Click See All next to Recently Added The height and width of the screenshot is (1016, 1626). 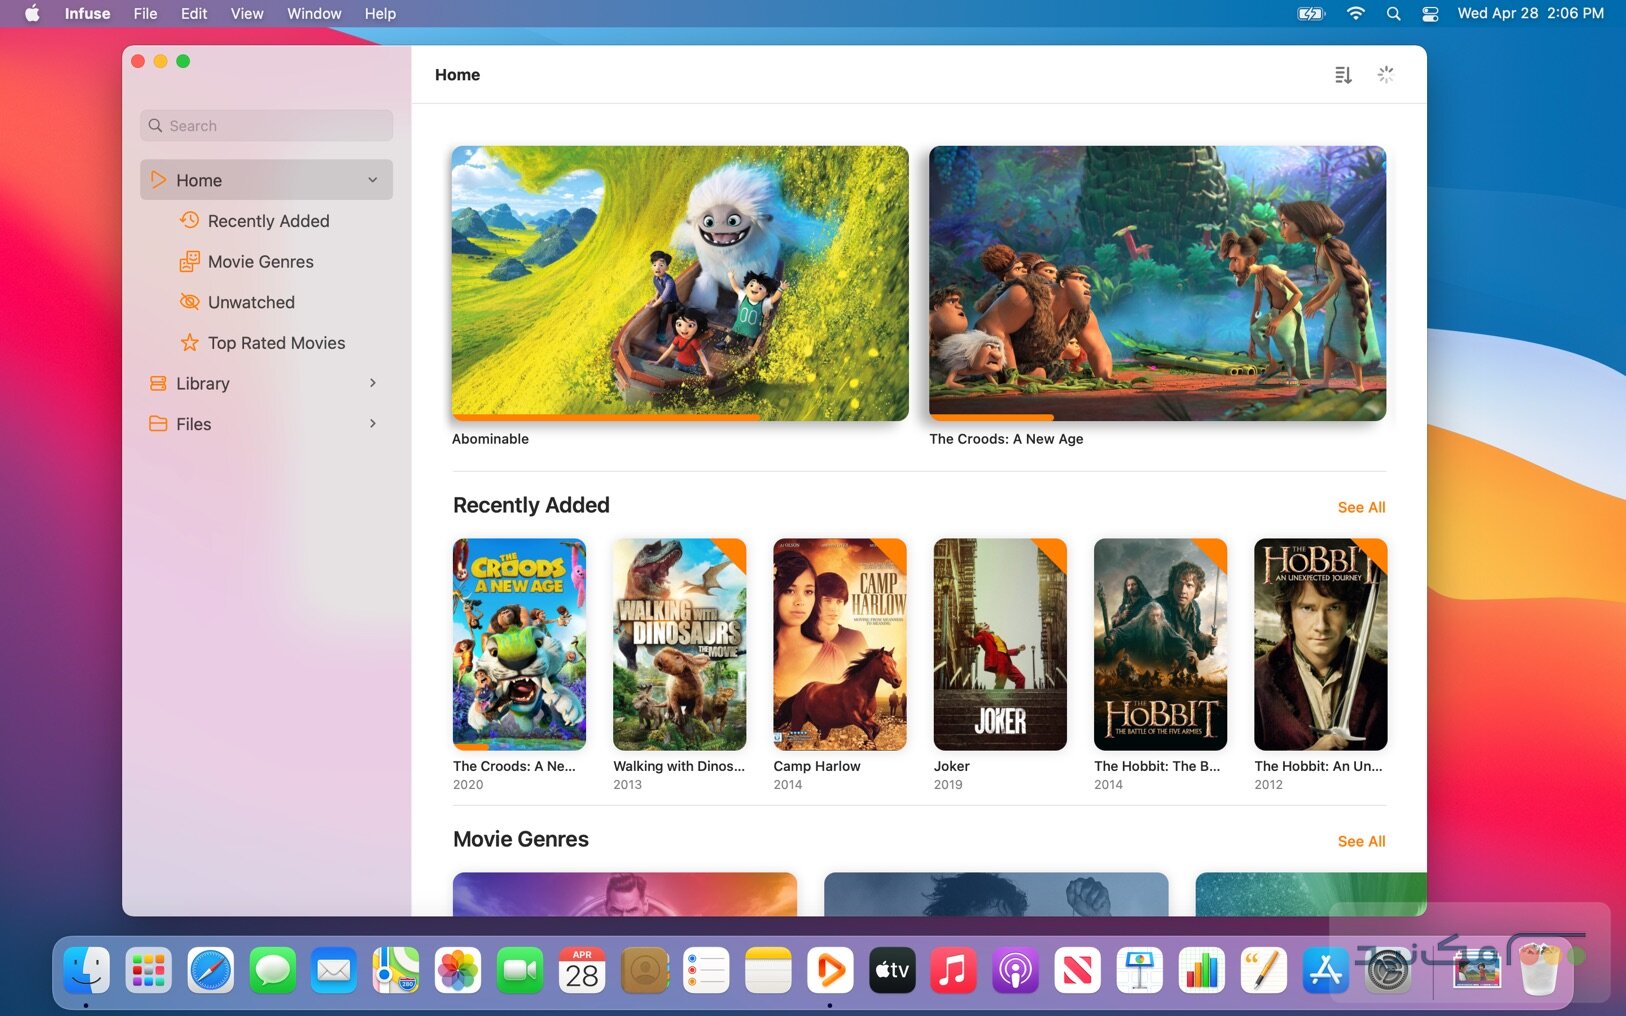click(x=1361, y=507)
